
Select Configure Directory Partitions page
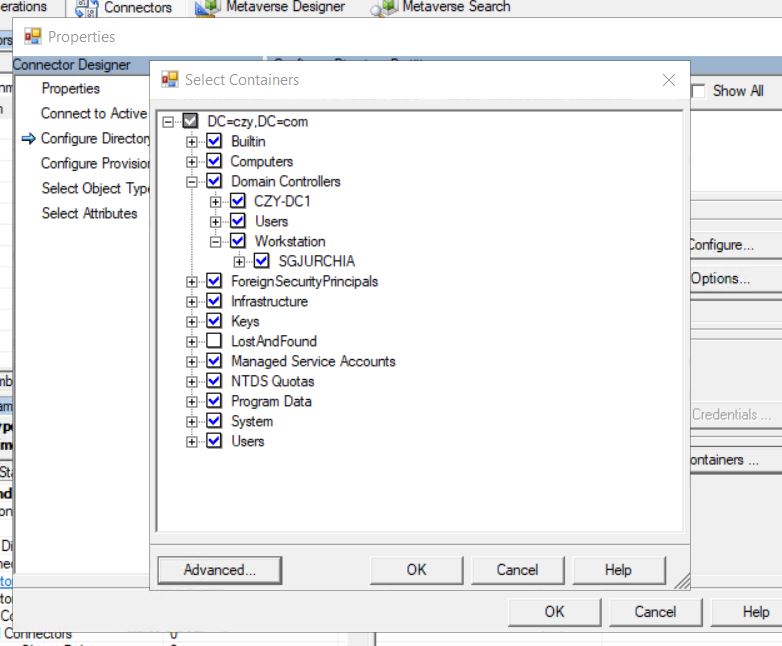coord(95,138)
